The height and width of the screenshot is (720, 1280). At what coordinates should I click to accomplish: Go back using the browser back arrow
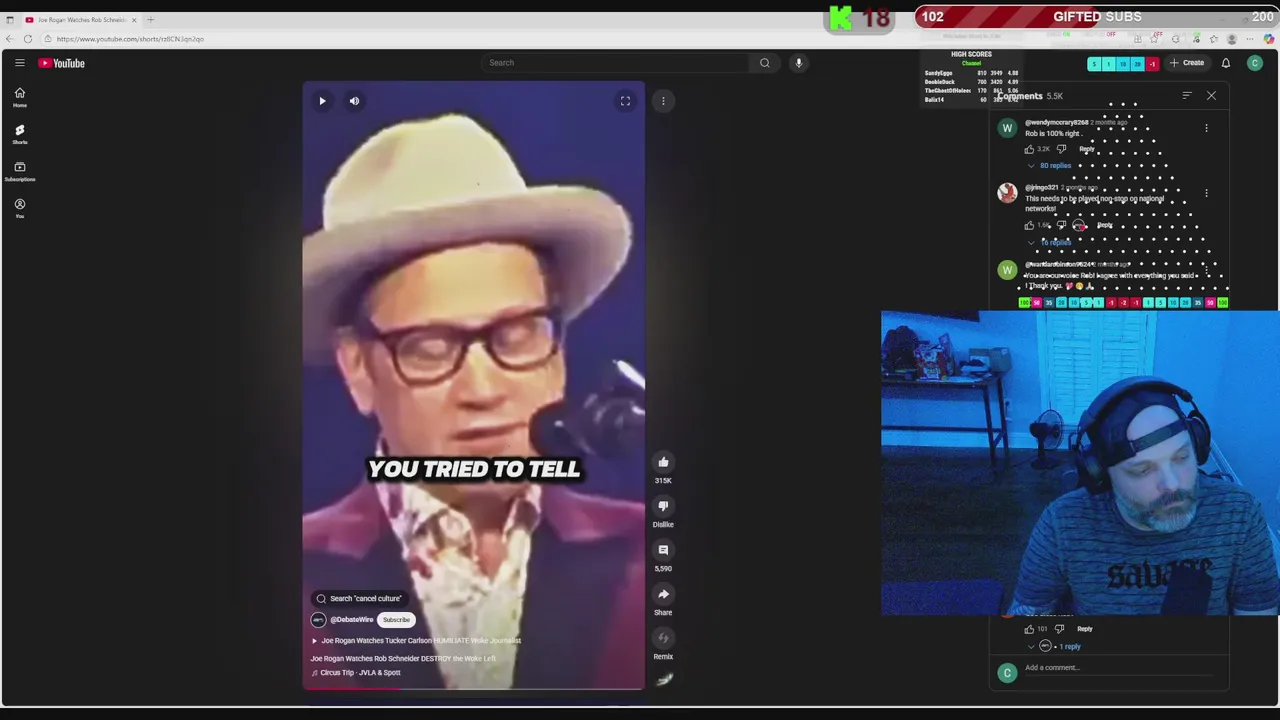pyautogui.click(x=10, y=39)
